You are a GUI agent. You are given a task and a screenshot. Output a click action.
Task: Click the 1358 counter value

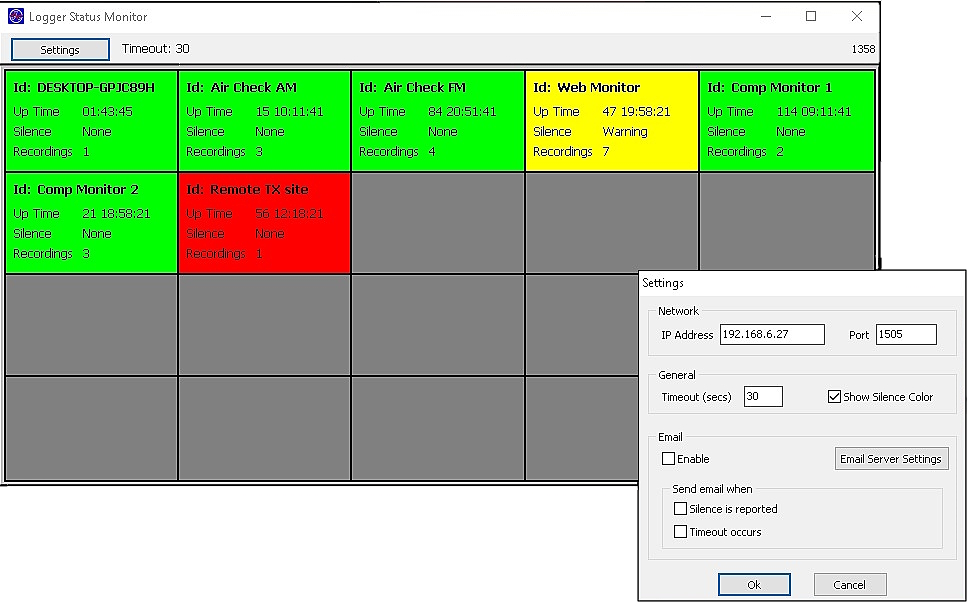pyautogui.click(x=863, y=49)
